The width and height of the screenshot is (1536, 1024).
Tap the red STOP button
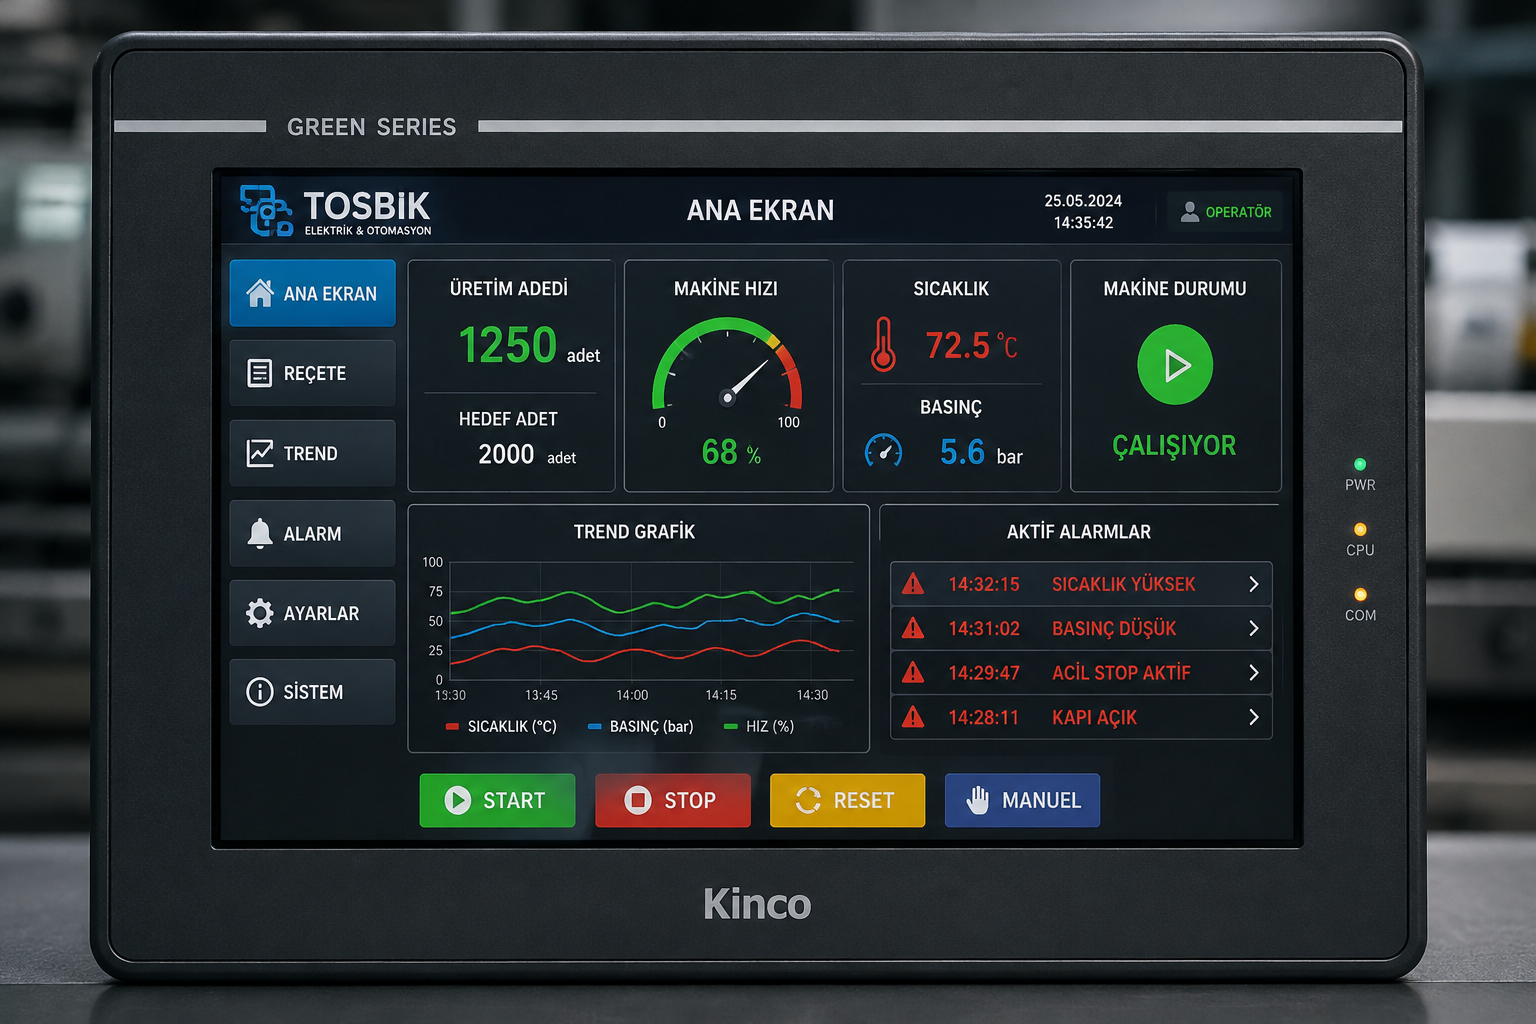(673, 800)
